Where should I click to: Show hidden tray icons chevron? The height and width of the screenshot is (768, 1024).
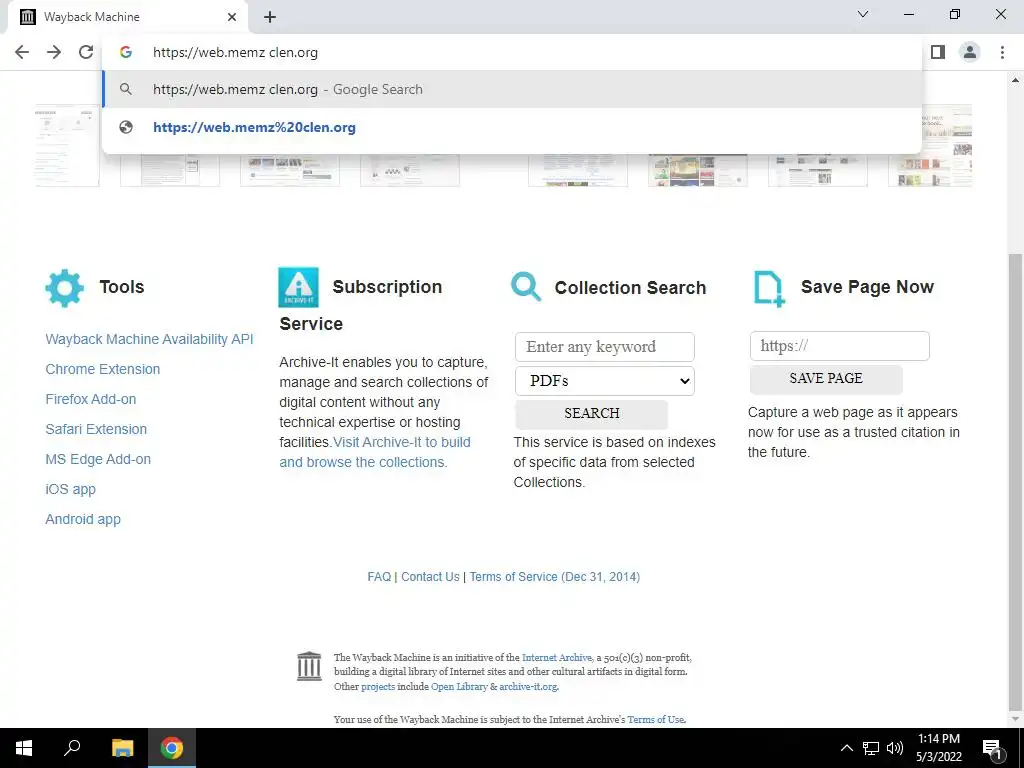846,748
